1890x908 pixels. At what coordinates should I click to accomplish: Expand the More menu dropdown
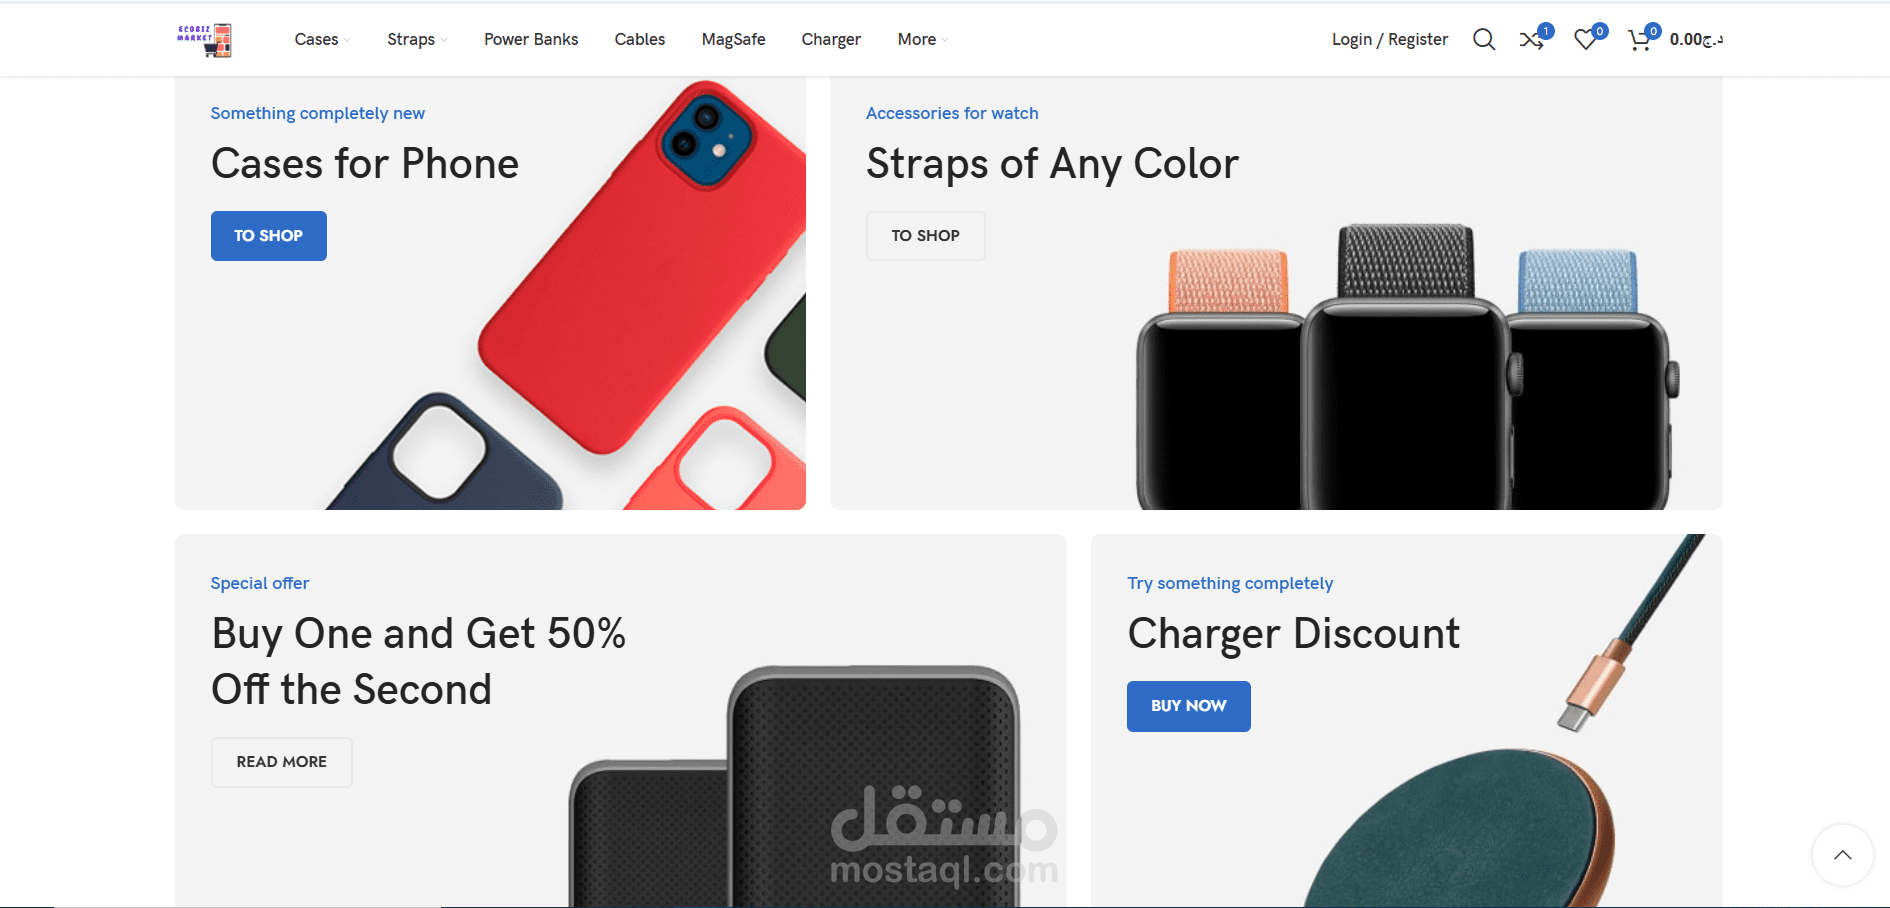click(922, 39)
